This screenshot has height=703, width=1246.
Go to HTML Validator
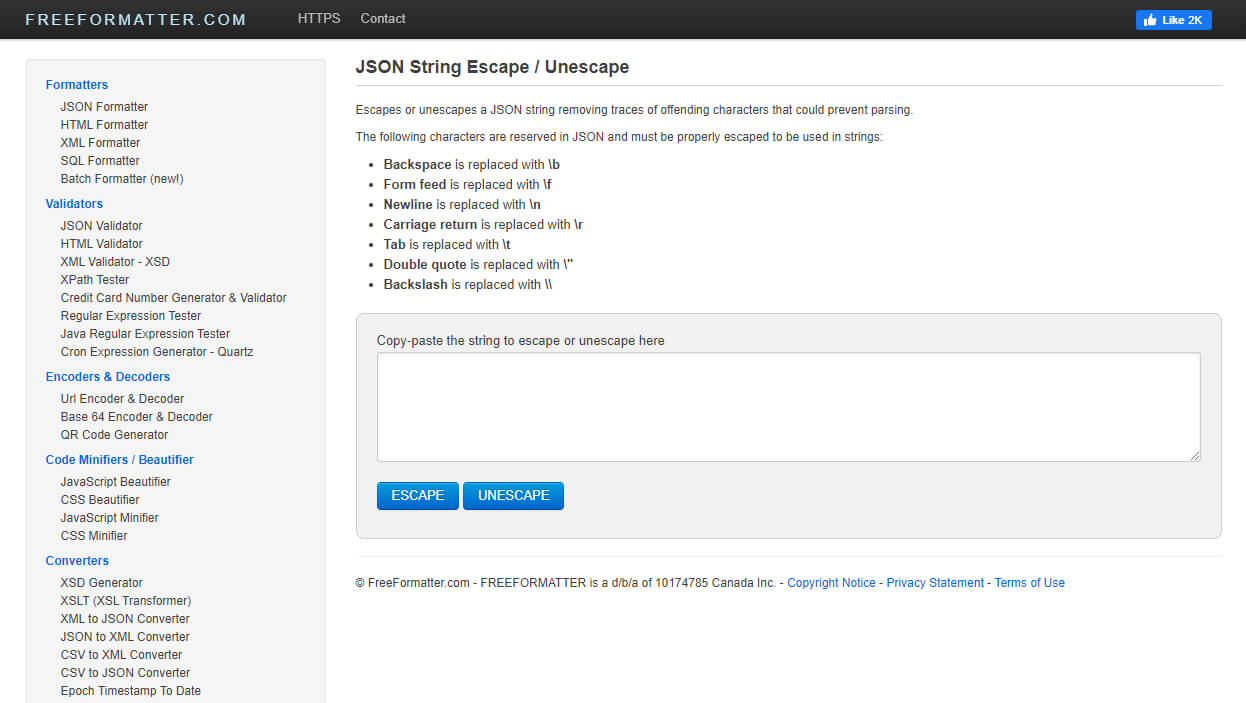(x=101, y=244)
